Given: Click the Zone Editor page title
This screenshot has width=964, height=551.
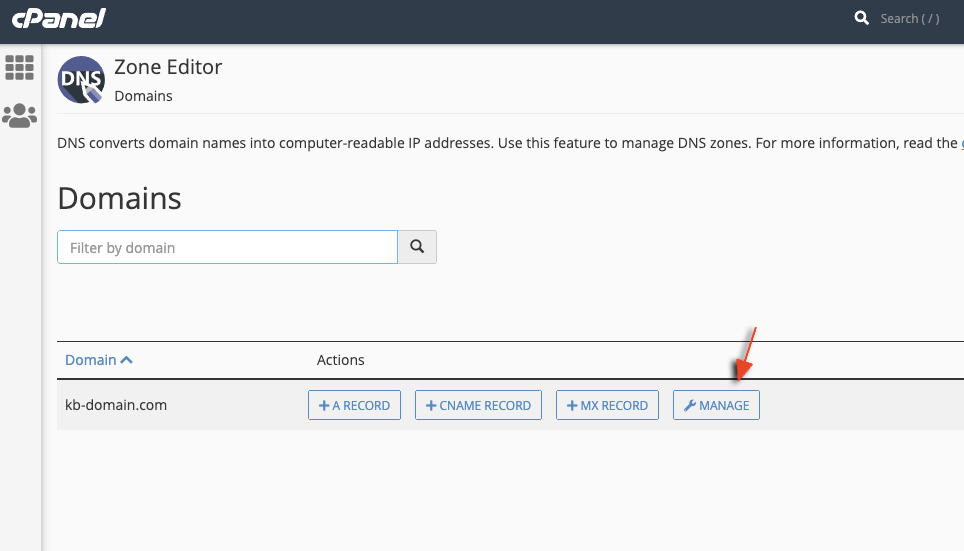Looking at the screenshot, I should click(168, 67).
